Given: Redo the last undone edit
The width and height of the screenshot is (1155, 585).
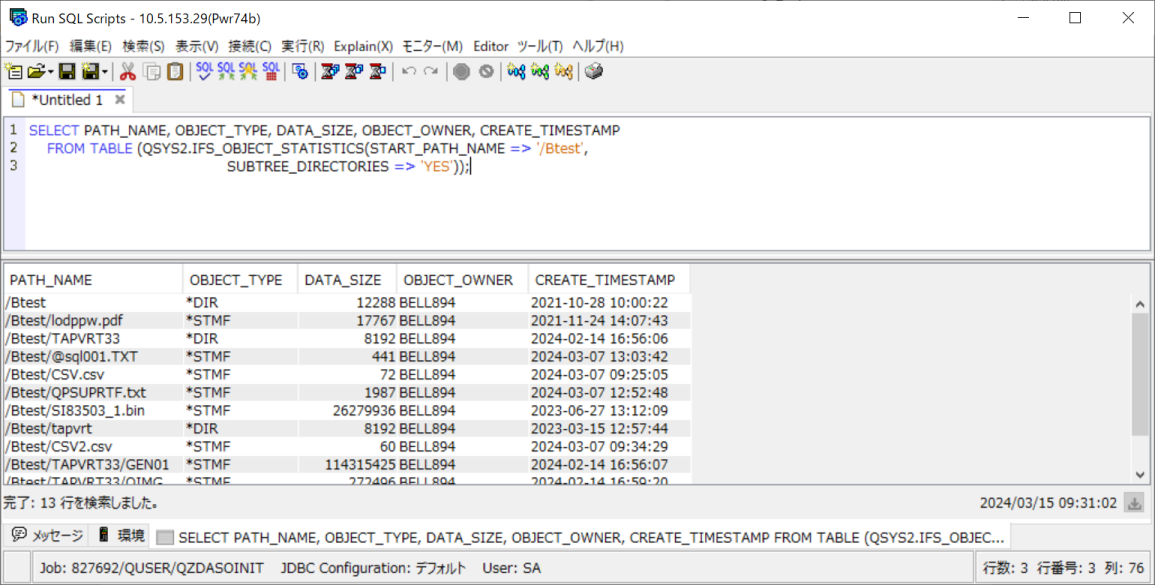Looking at the screenshot, I should pos(431,71).
